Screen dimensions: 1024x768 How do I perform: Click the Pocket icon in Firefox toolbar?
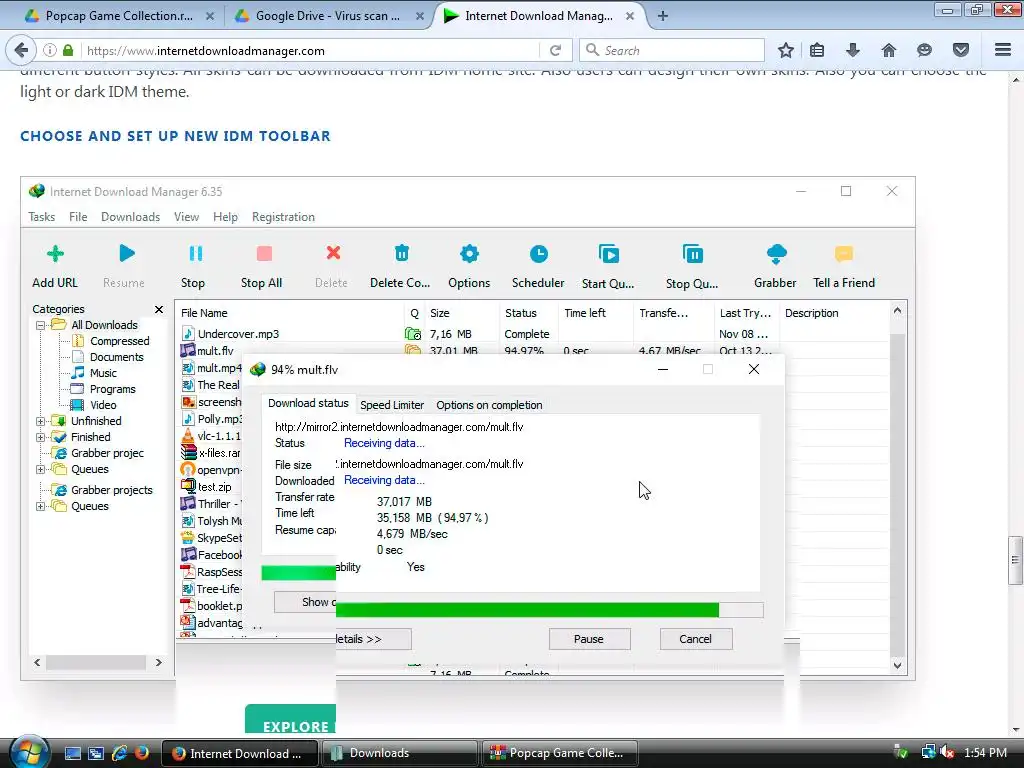pos(961,50)
